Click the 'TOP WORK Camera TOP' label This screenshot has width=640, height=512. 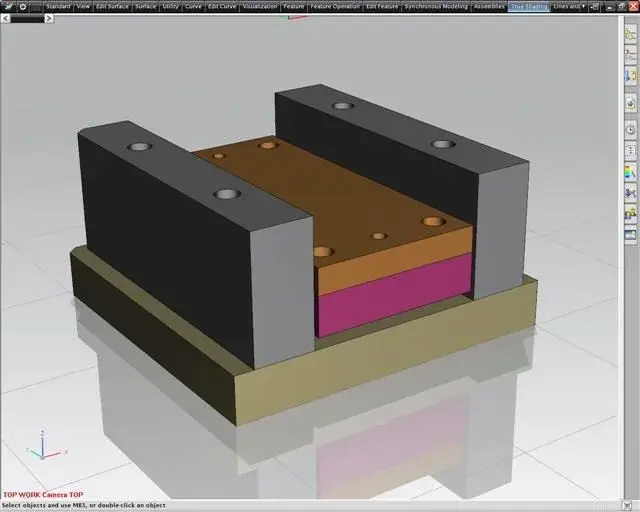(43, 495)
